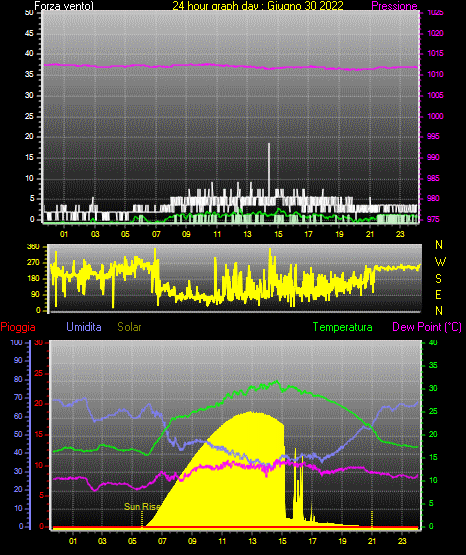The image size is (466, 555).
Task: Click the Dew Point (°C) legend label
Action: (427, 327)
